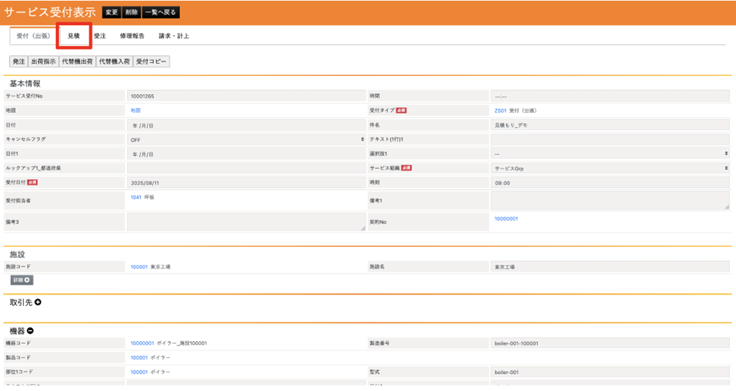The height and width of the screenshot is (391, 736).
Task: Click the 代替機出荷 button
Action: coord(77,61)
